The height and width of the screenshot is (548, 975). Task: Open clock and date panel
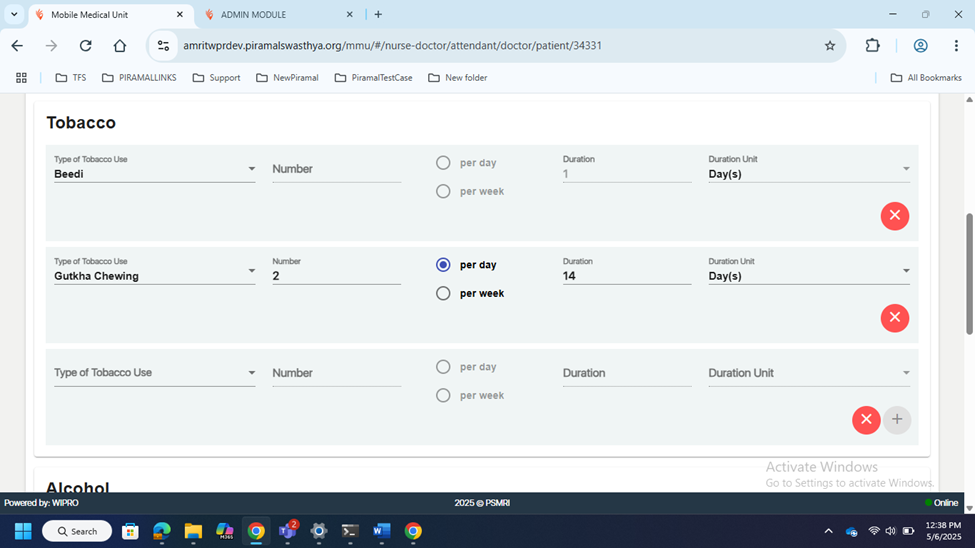tap(943, 531)
